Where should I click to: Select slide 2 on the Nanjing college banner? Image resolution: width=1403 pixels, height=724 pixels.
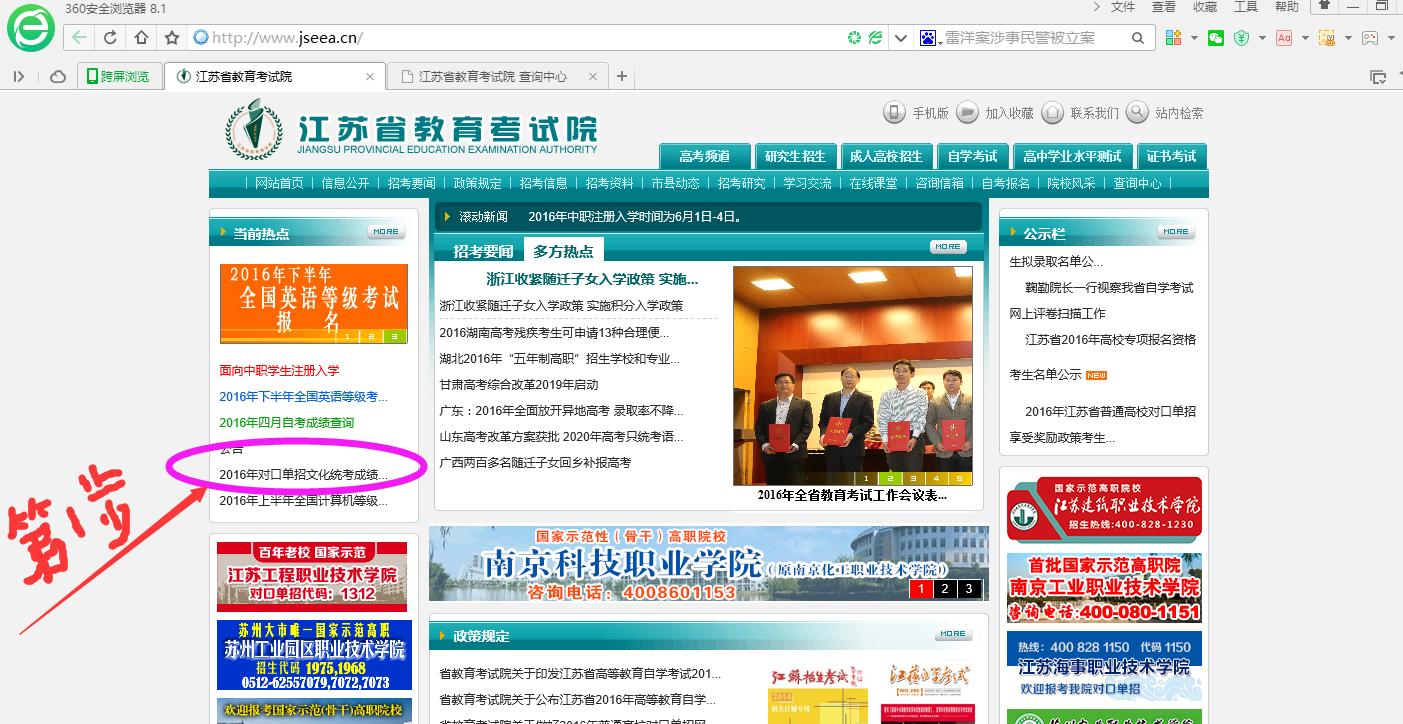coord(944,589)
